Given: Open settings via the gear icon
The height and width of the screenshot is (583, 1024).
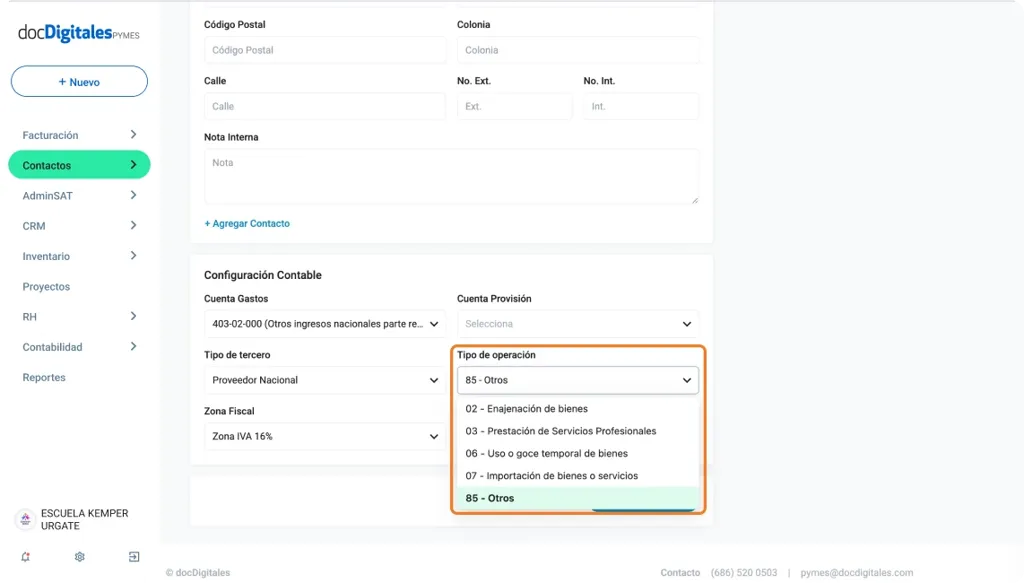Looking at the screenshot, I should 80,557.
